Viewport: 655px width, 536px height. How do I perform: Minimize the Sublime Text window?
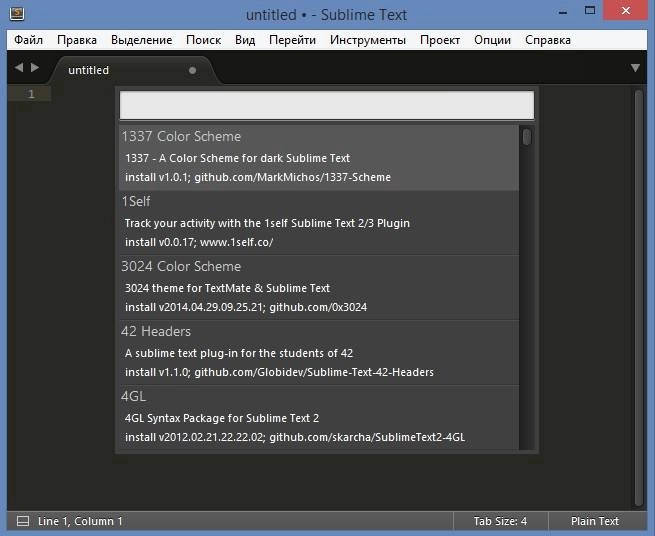coord(563,12)
